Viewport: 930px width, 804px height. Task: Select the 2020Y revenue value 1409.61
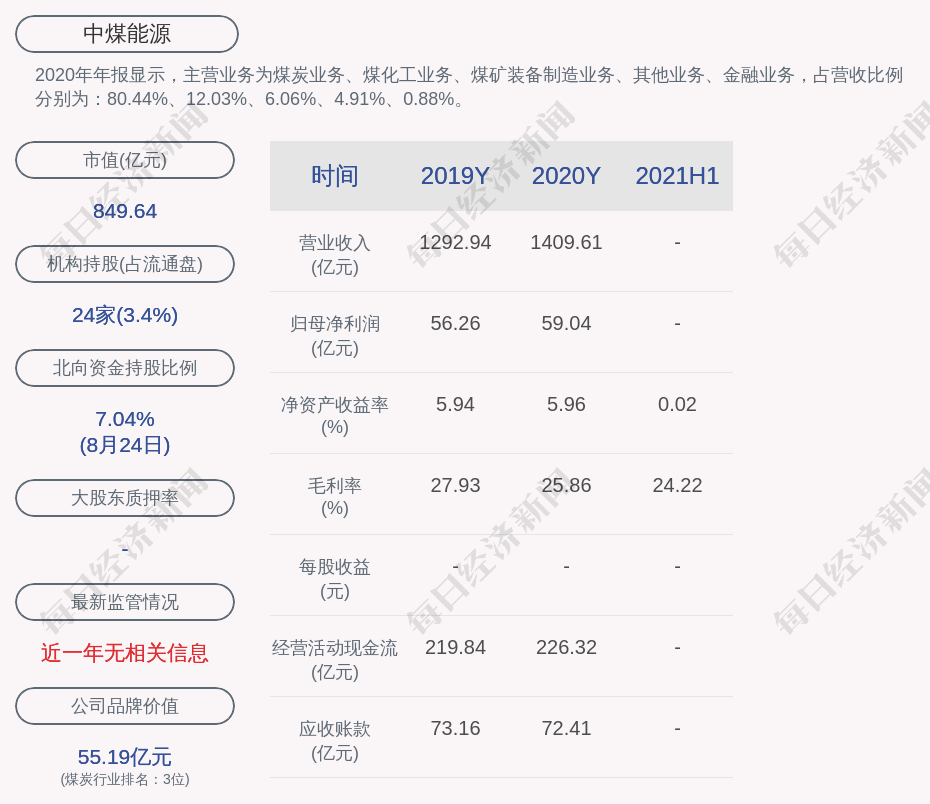click(x=566, y=243)
